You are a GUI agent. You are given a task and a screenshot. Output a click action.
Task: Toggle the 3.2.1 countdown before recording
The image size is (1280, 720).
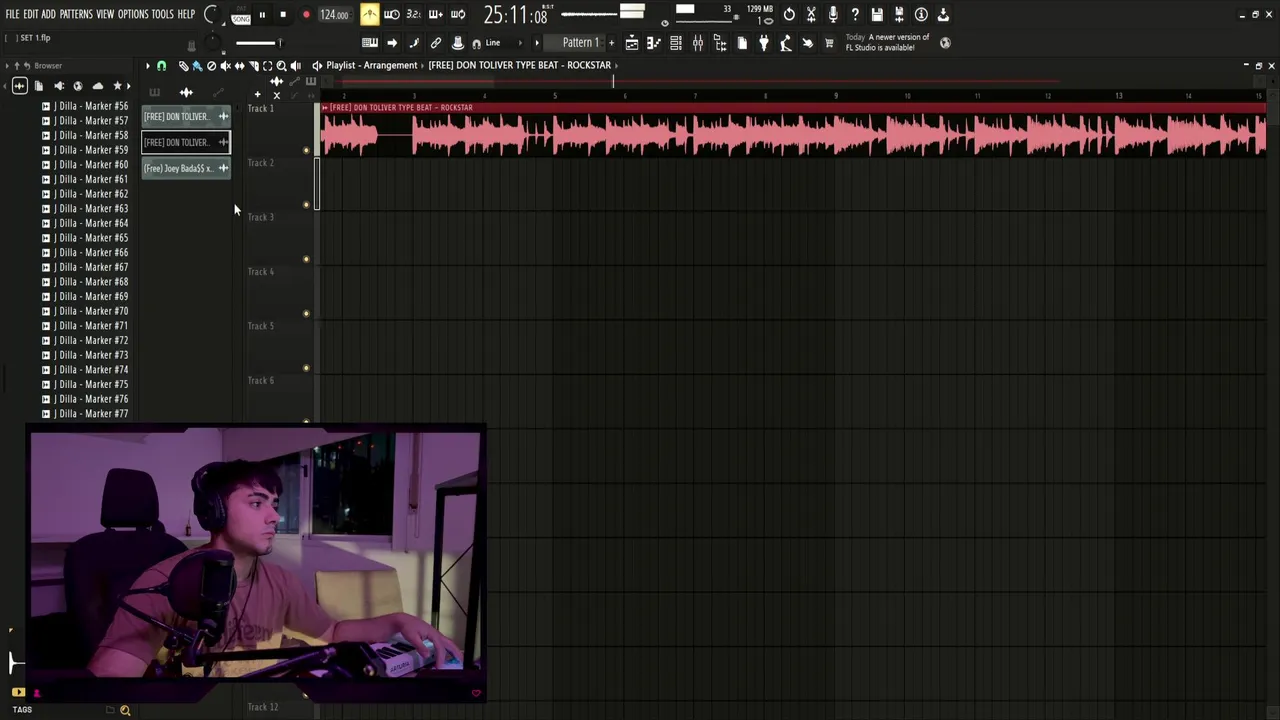[x=413, y=14]
